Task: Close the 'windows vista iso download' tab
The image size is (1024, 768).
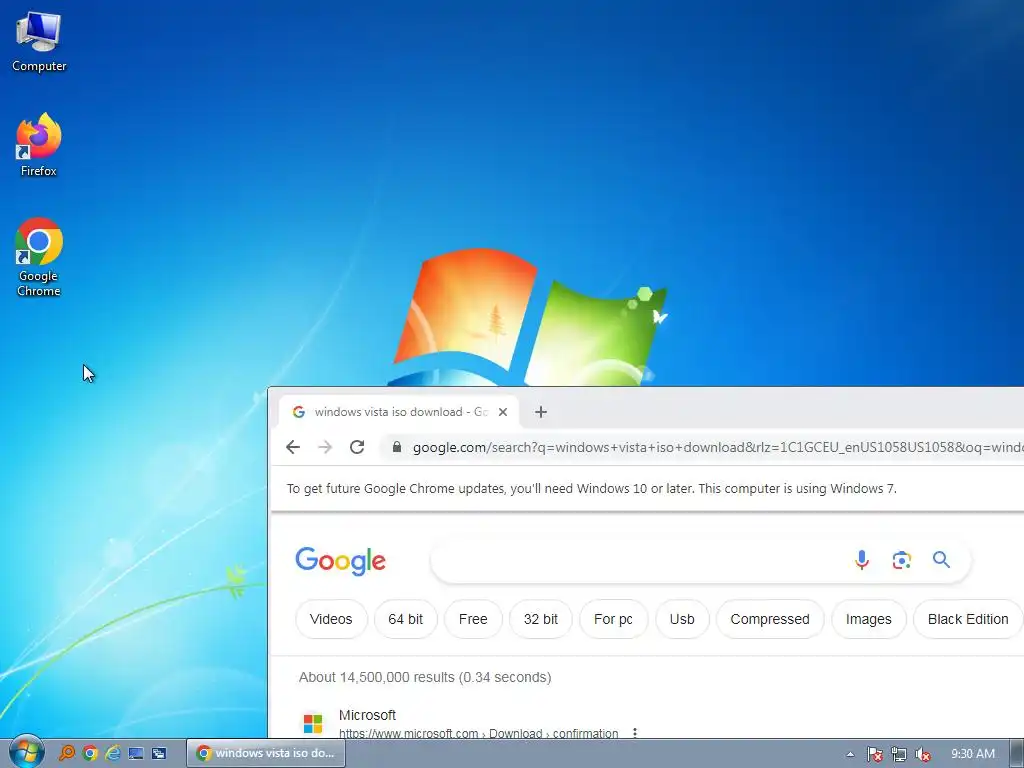Action: click(503, 412)
